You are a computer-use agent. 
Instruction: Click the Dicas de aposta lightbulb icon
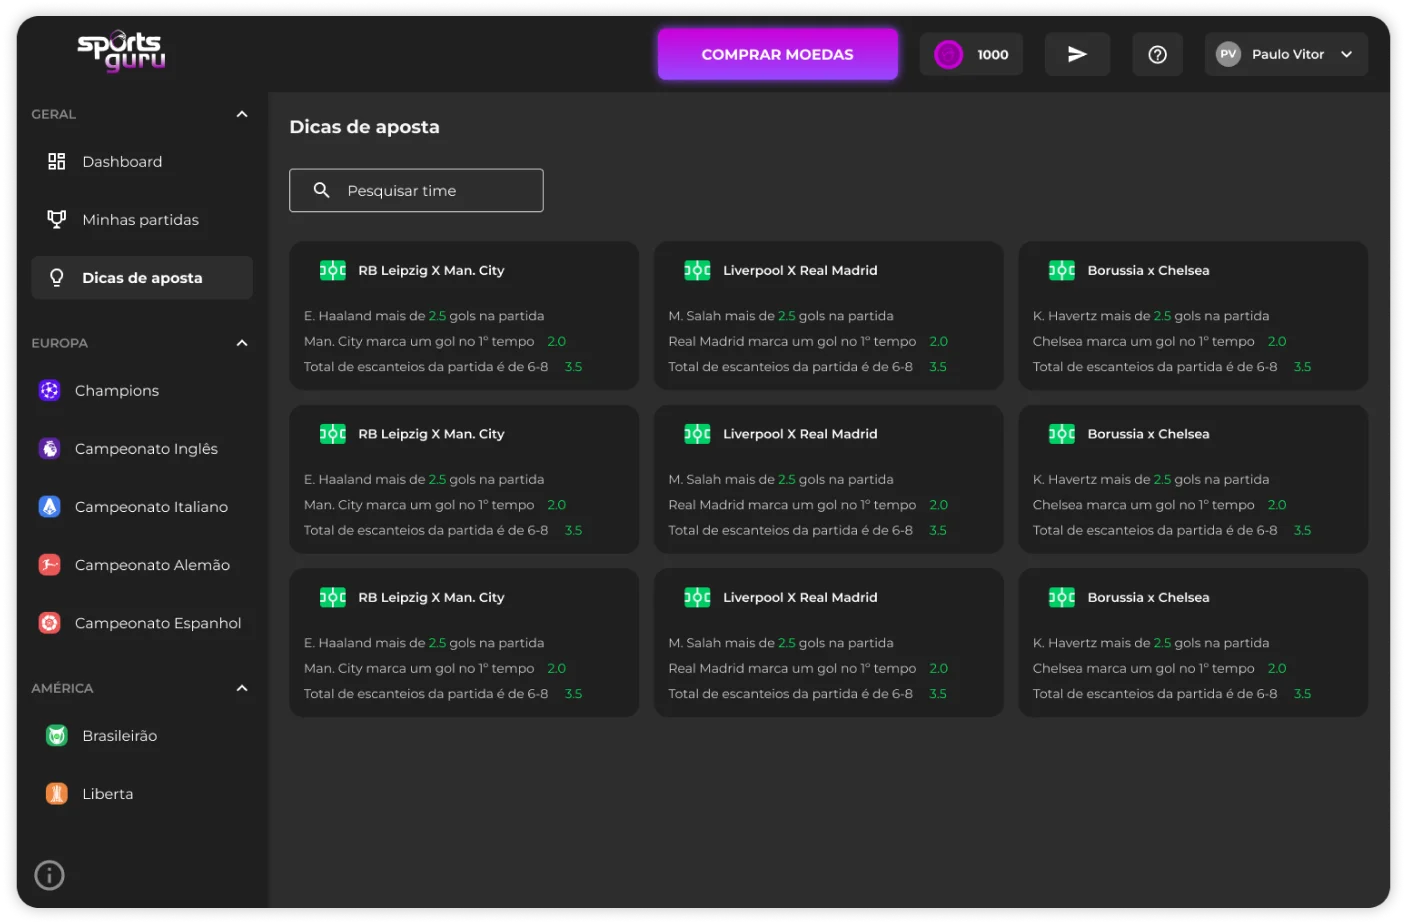tap(57, 278)
